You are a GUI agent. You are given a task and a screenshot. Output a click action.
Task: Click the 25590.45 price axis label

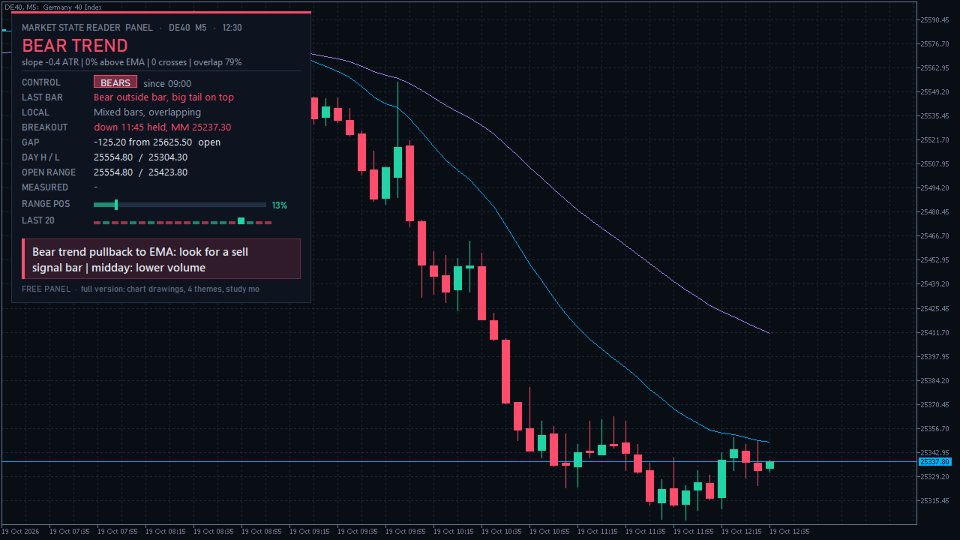[934, 20]
